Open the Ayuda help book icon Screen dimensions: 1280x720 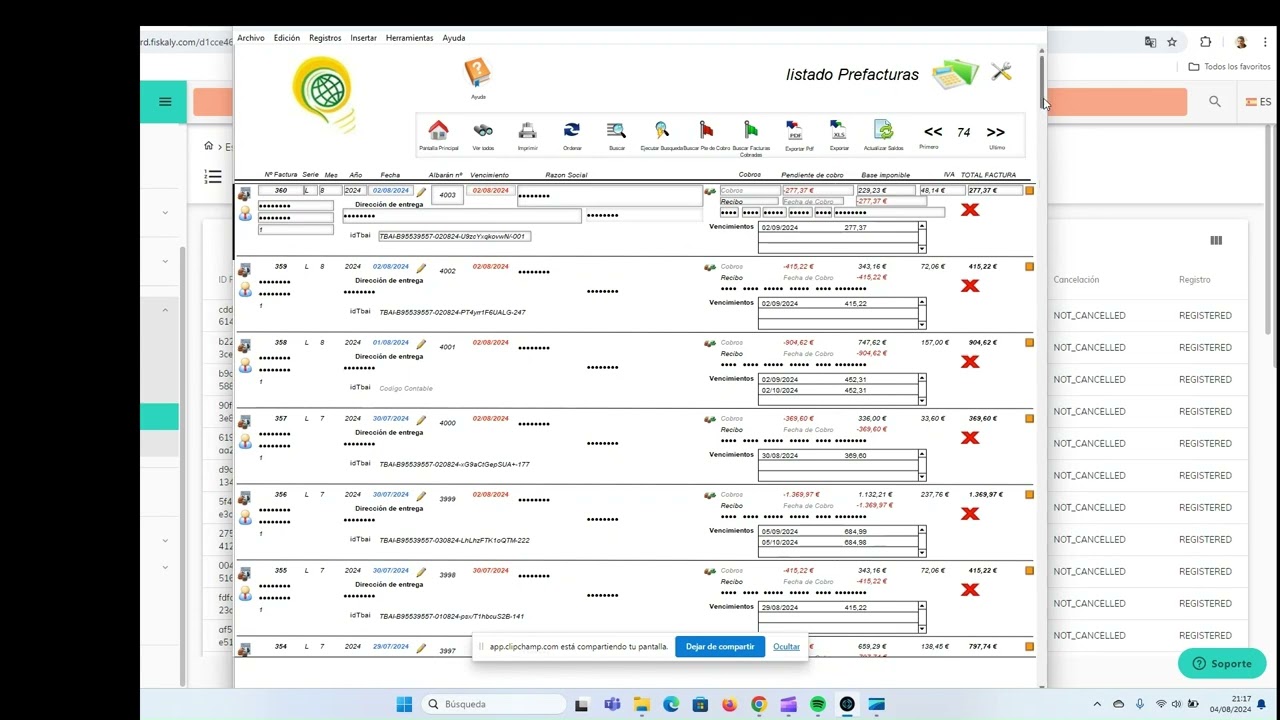[477, 73]
